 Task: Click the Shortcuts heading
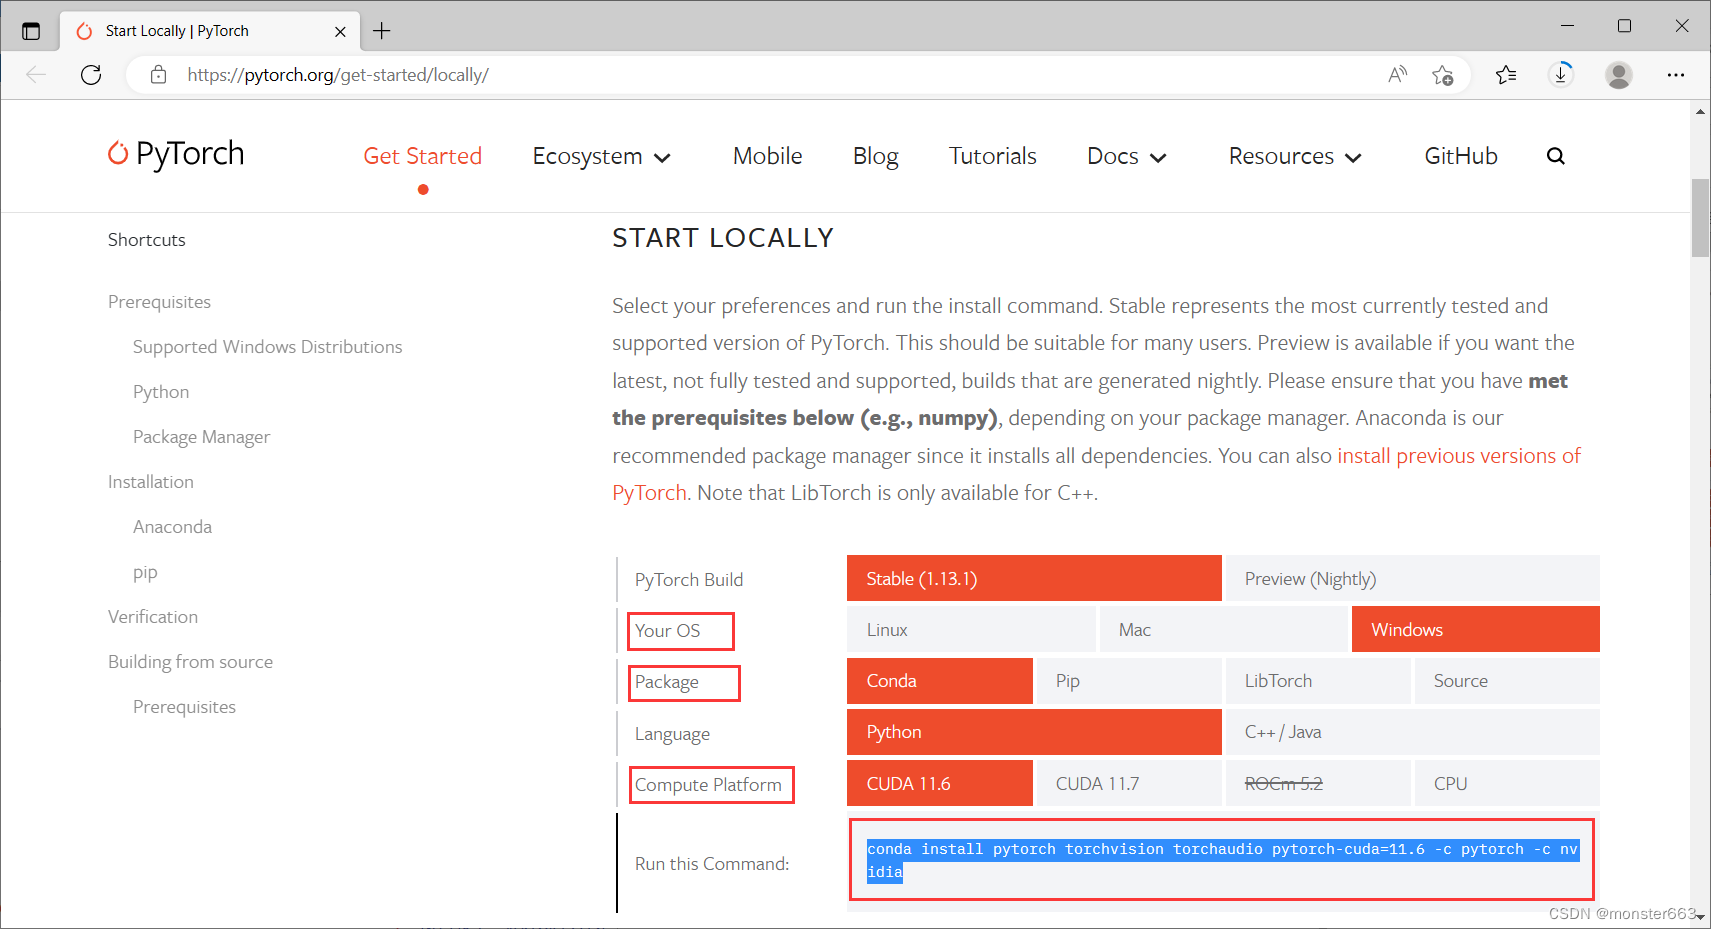coord(147,240)
